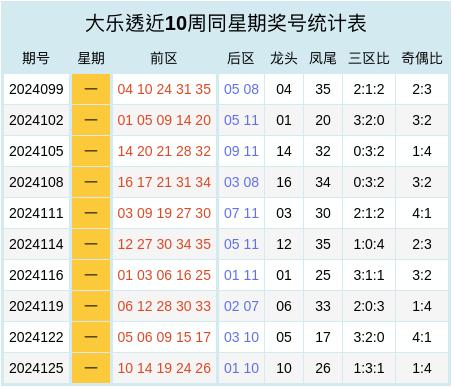The image size is (452, 387).
Task: Click the title 大乐透近10周同星期奖号统计表
Action: point(226,23)
